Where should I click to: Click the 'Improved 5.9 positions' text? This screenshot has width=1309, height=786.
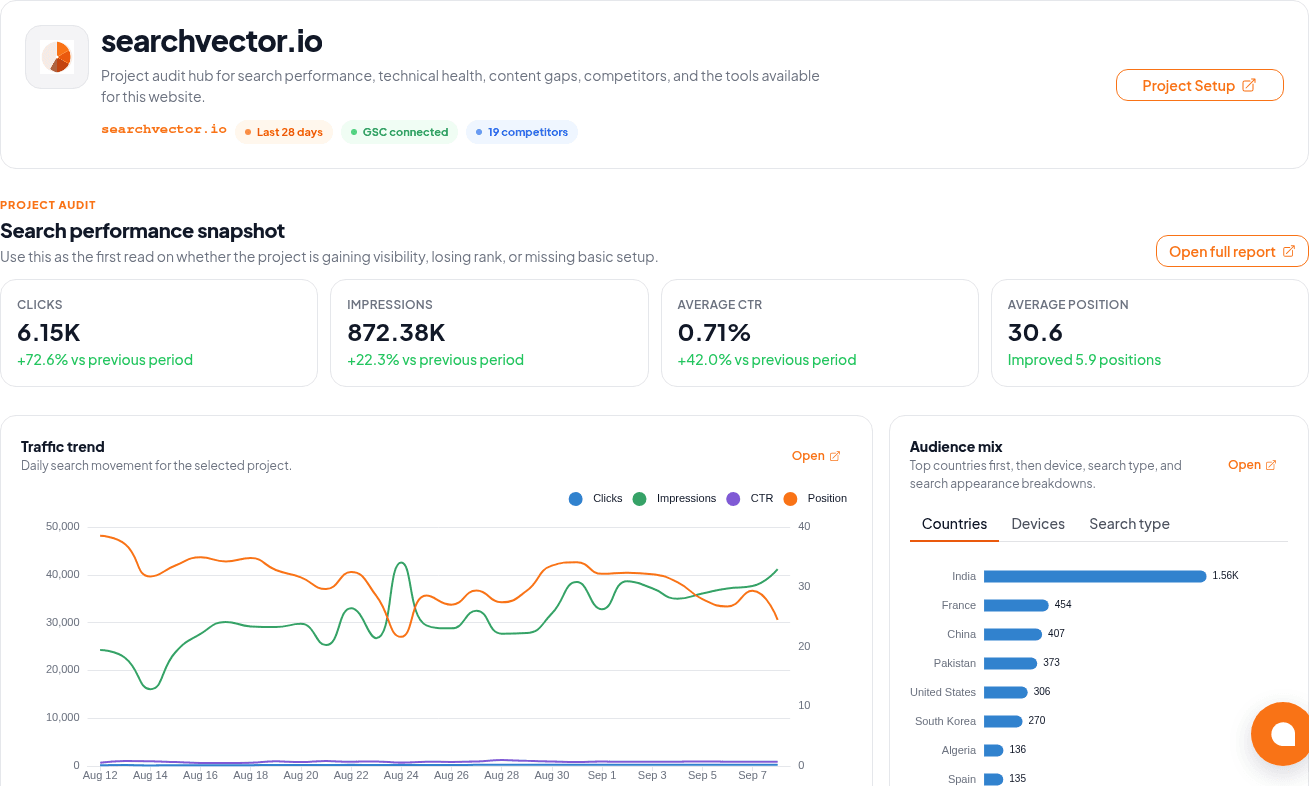click(1084, 360)
